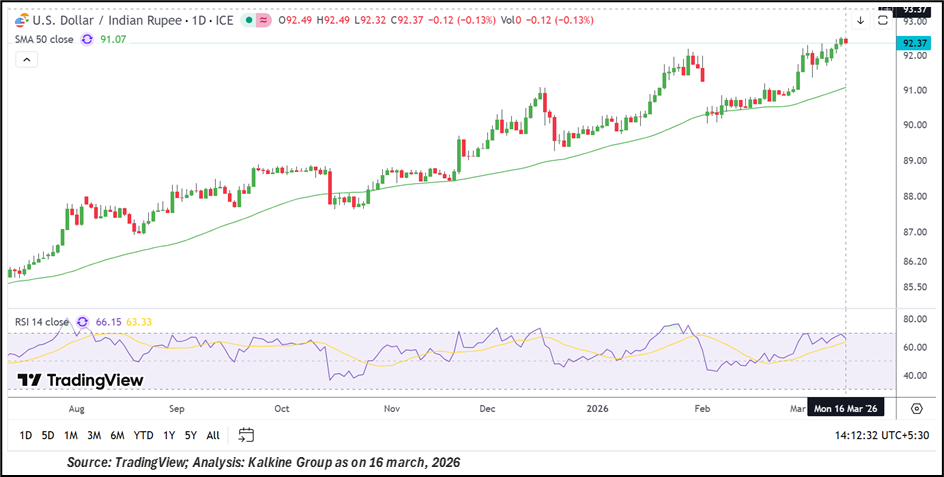The width and height of the screenshot is (944, 477).
Task: Collapse the indicator legend chevron
Action: click(26, 60)
